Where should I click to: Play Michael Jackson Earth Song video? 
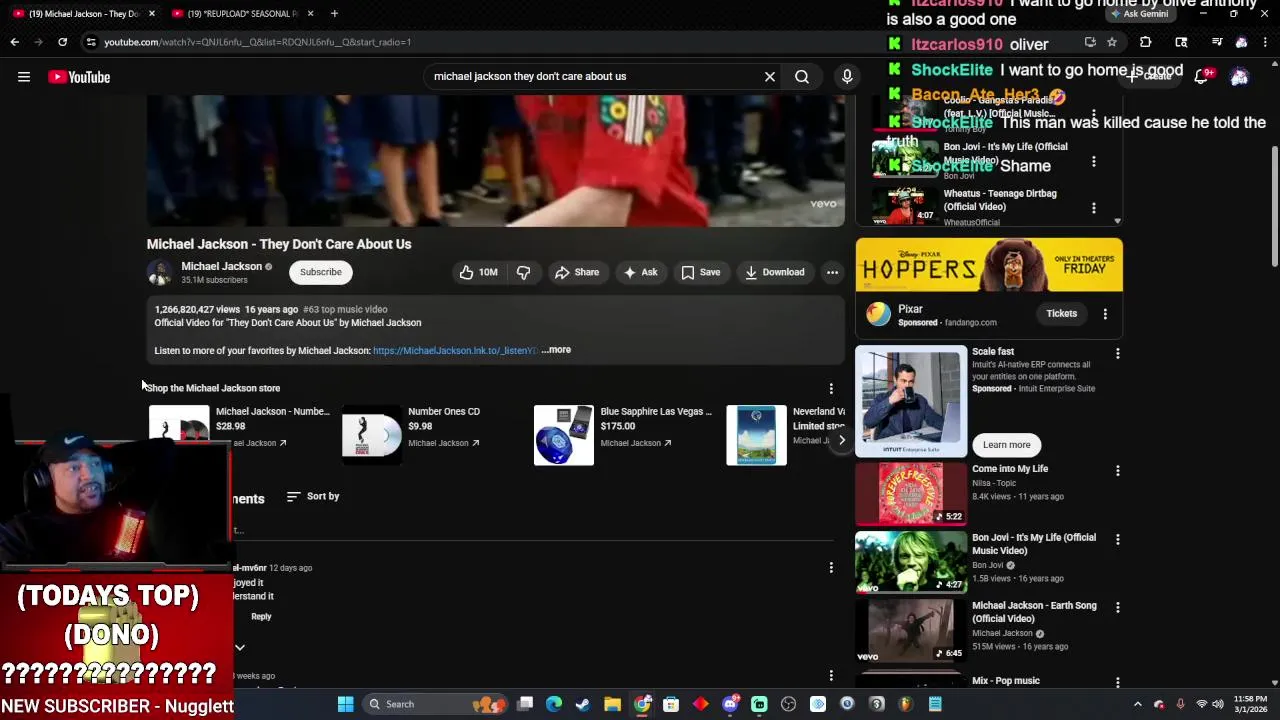coord(911,630)
